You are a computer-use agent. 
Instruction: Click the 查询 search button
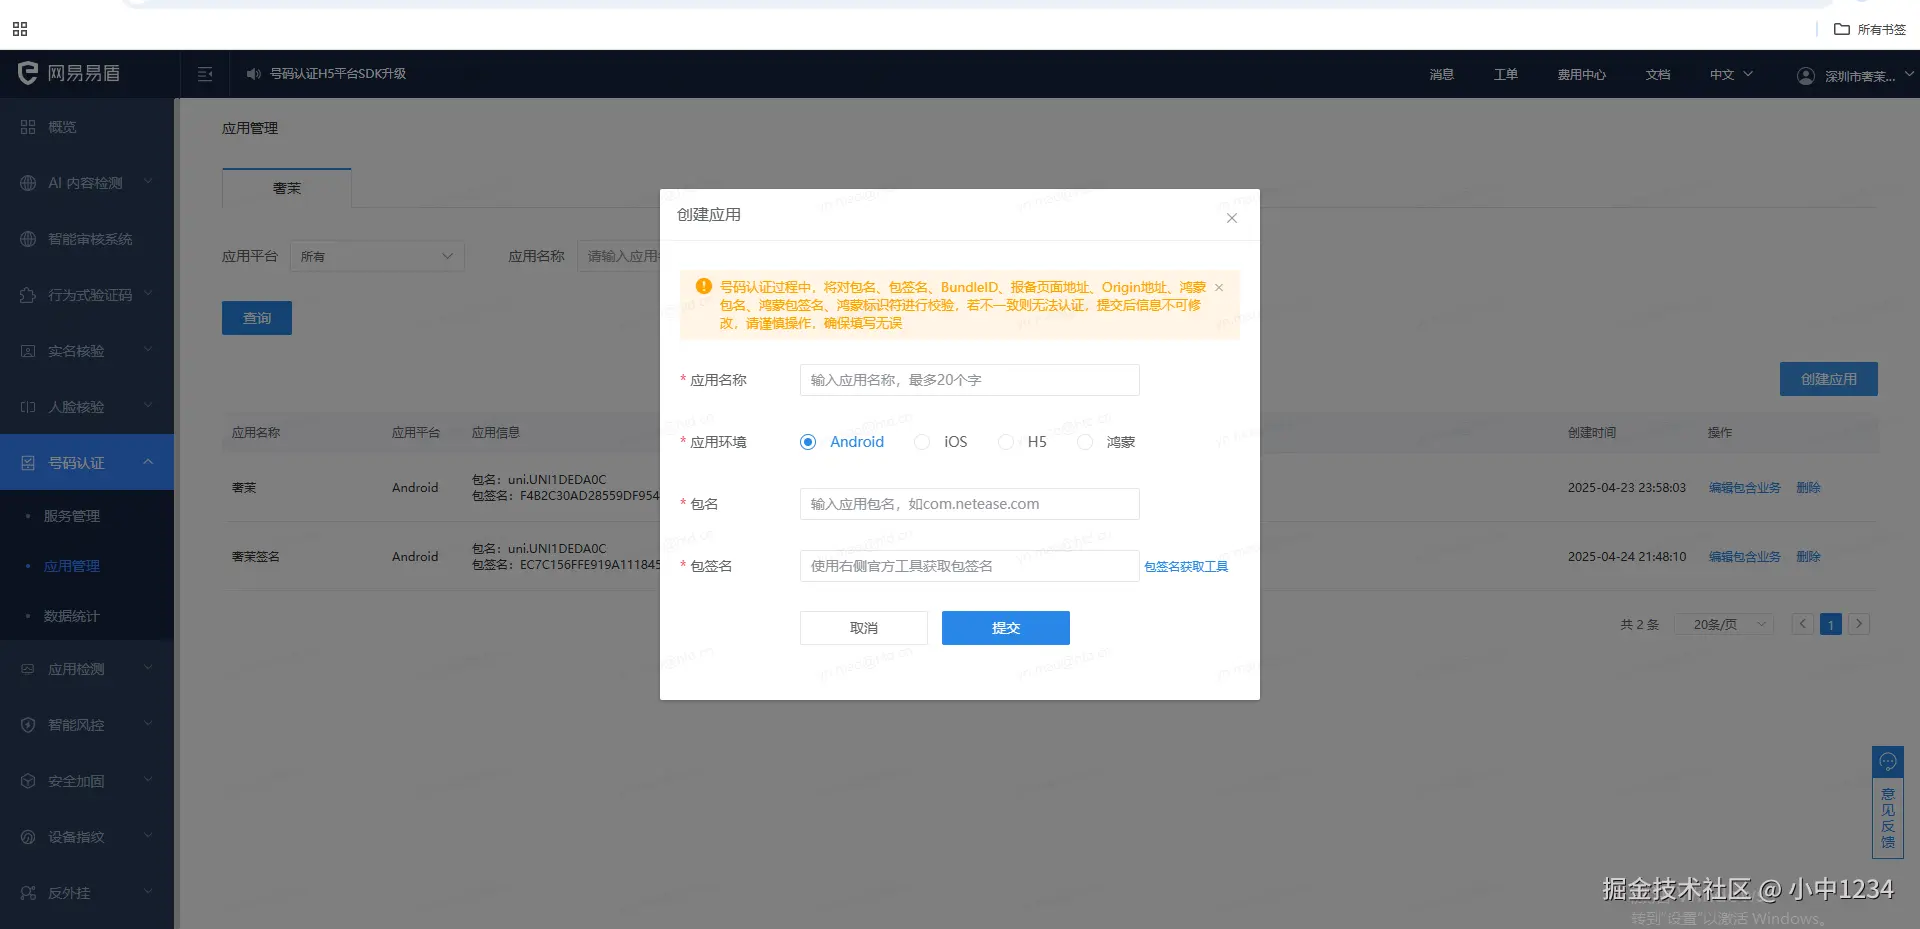pos(257,318)
